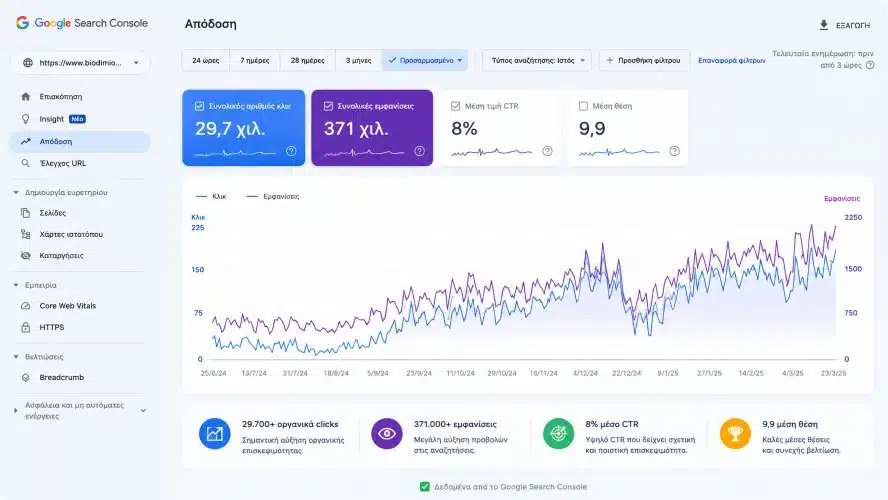Click the trend arrow icon beside Απόδοση
The width and height of the screenshot is (888, 500).
point(25,142)
